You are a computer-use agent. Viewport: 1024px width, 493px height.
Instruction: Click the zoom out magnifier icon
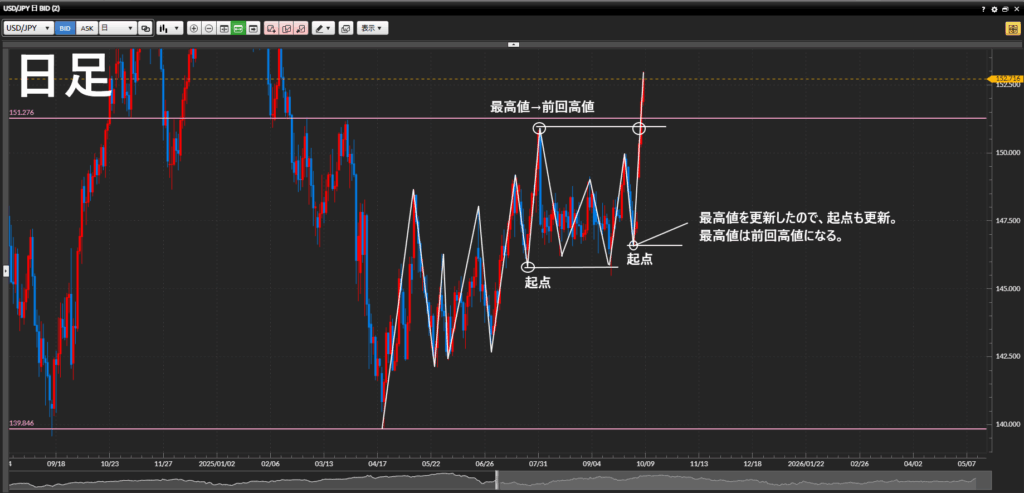[x=209, y=28]
